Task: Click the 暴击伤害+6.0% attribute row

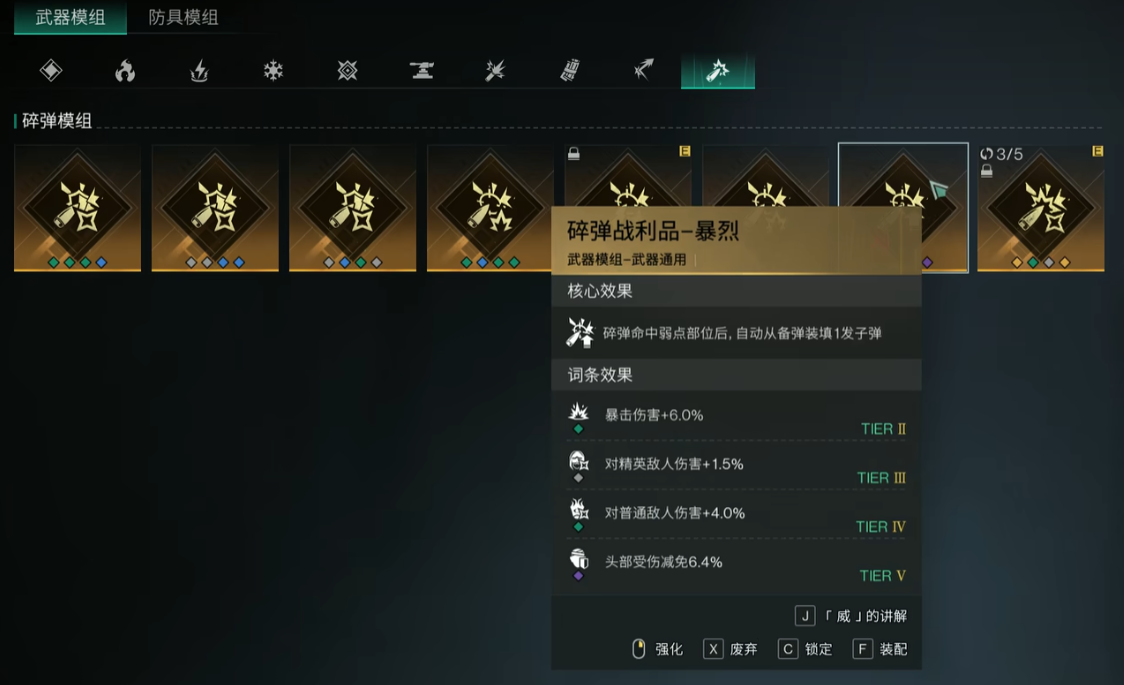Action: (x=736, y=416)
